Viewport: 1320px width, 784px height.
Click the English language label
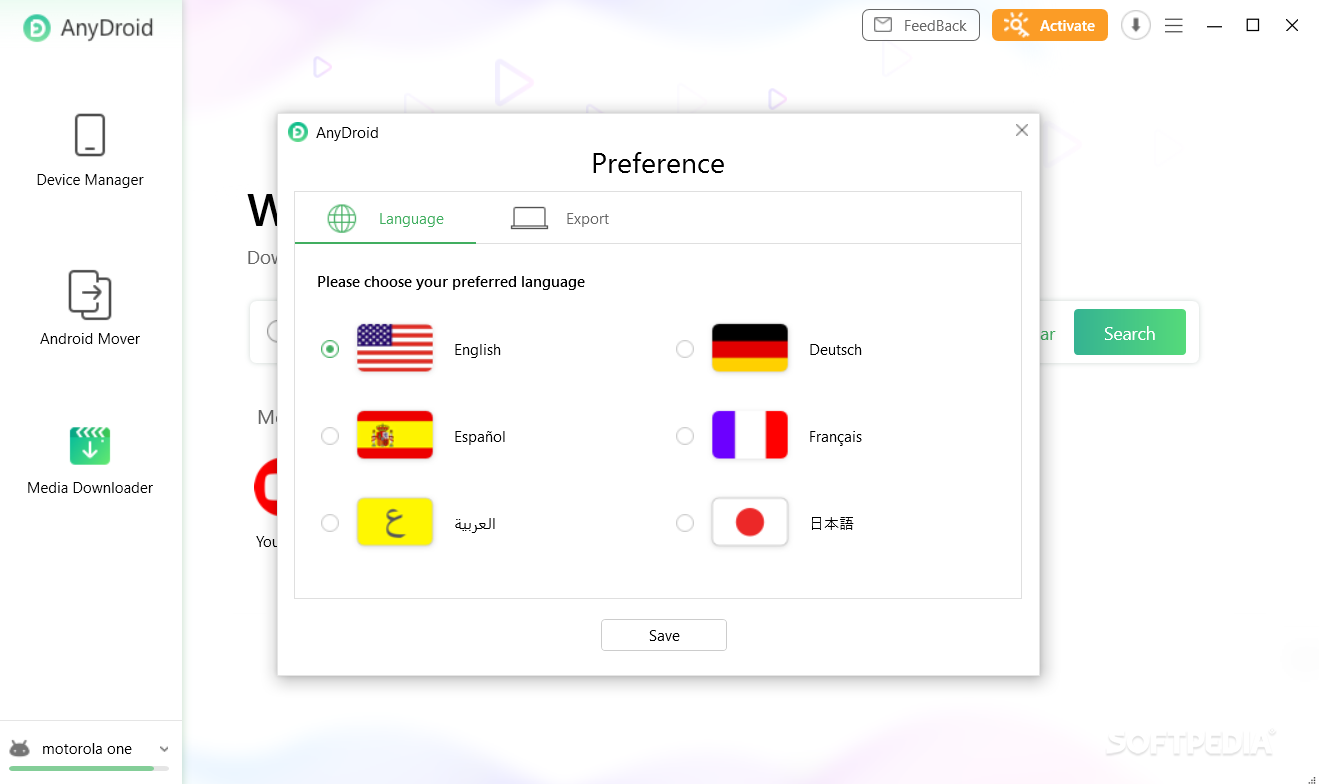click(477, 350)
